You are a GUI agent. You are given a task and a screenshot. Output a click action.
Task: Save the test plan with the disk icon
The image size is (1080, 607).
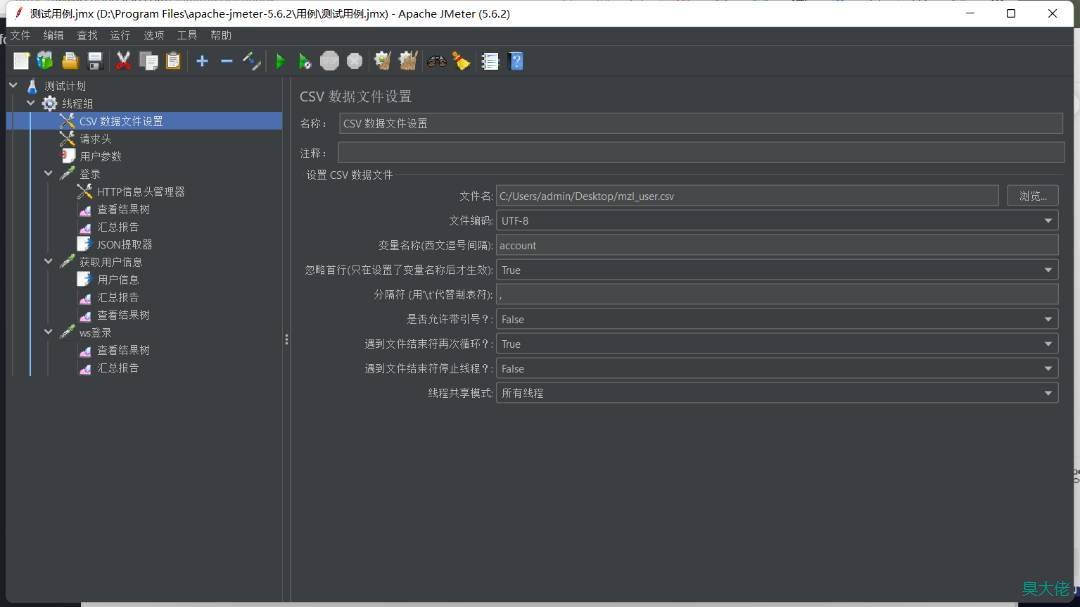(x=95, y=61)
